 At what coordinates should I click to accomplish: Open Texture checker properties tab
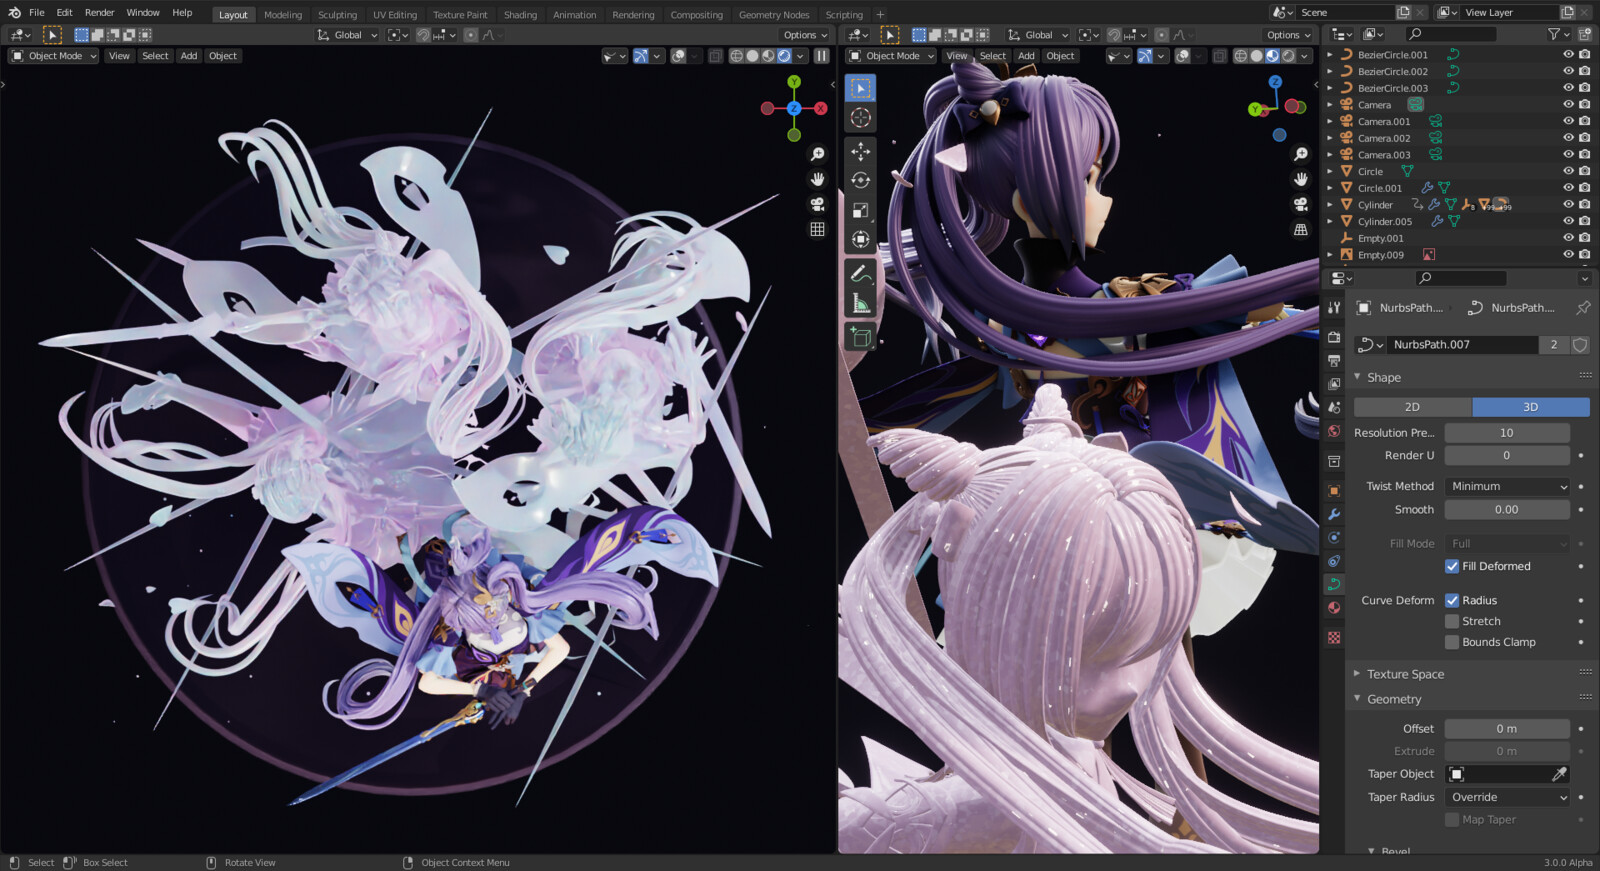click(x=1334, y=637)
